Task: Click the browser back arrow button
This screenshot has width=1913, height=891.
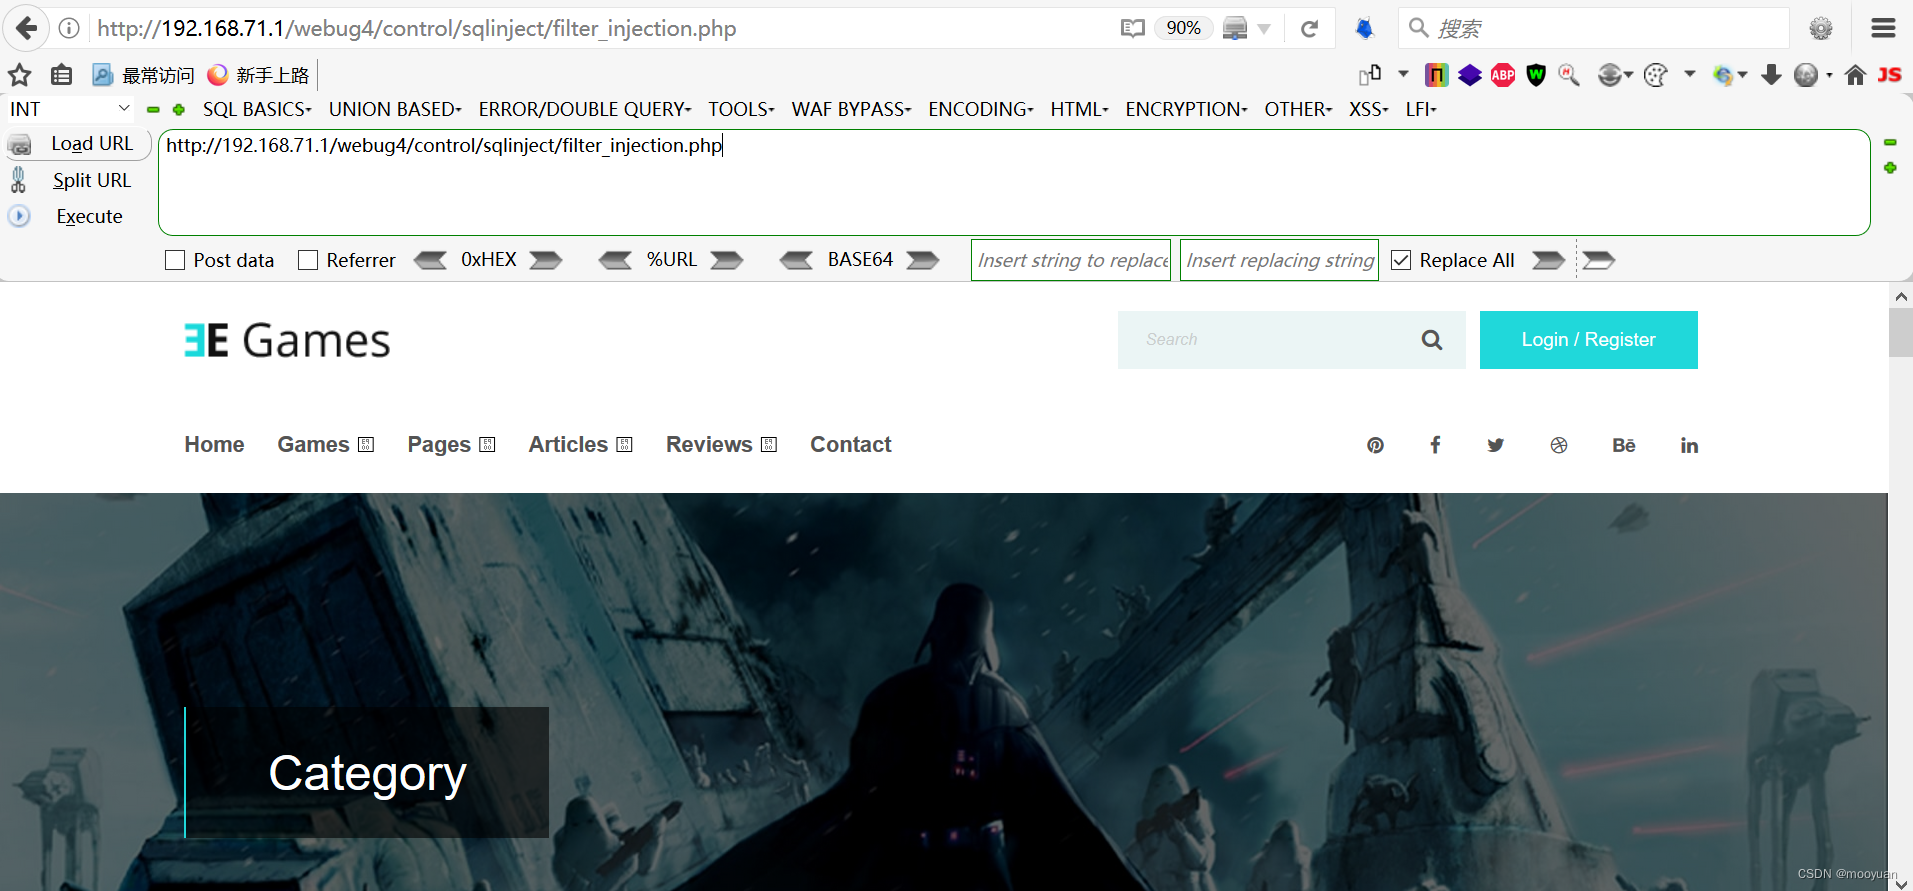Action: pos(26,28)
